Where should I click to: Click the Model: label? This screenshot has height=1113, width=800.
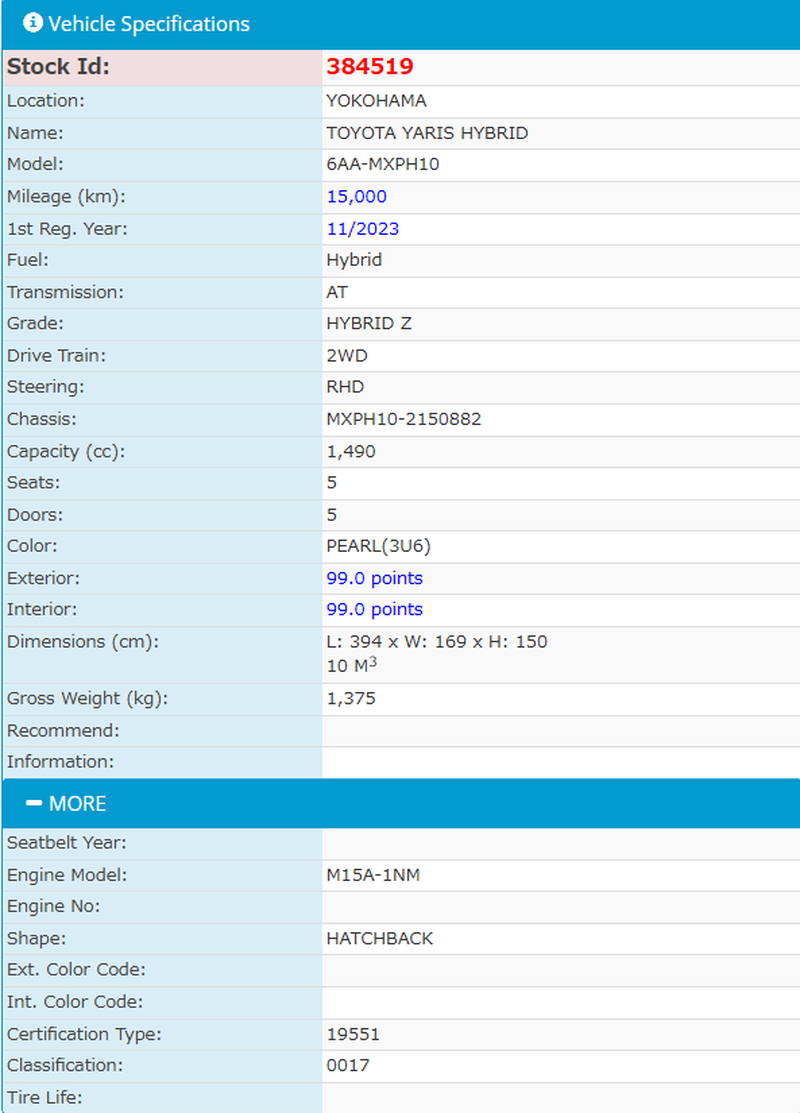[x=35, y=164]
